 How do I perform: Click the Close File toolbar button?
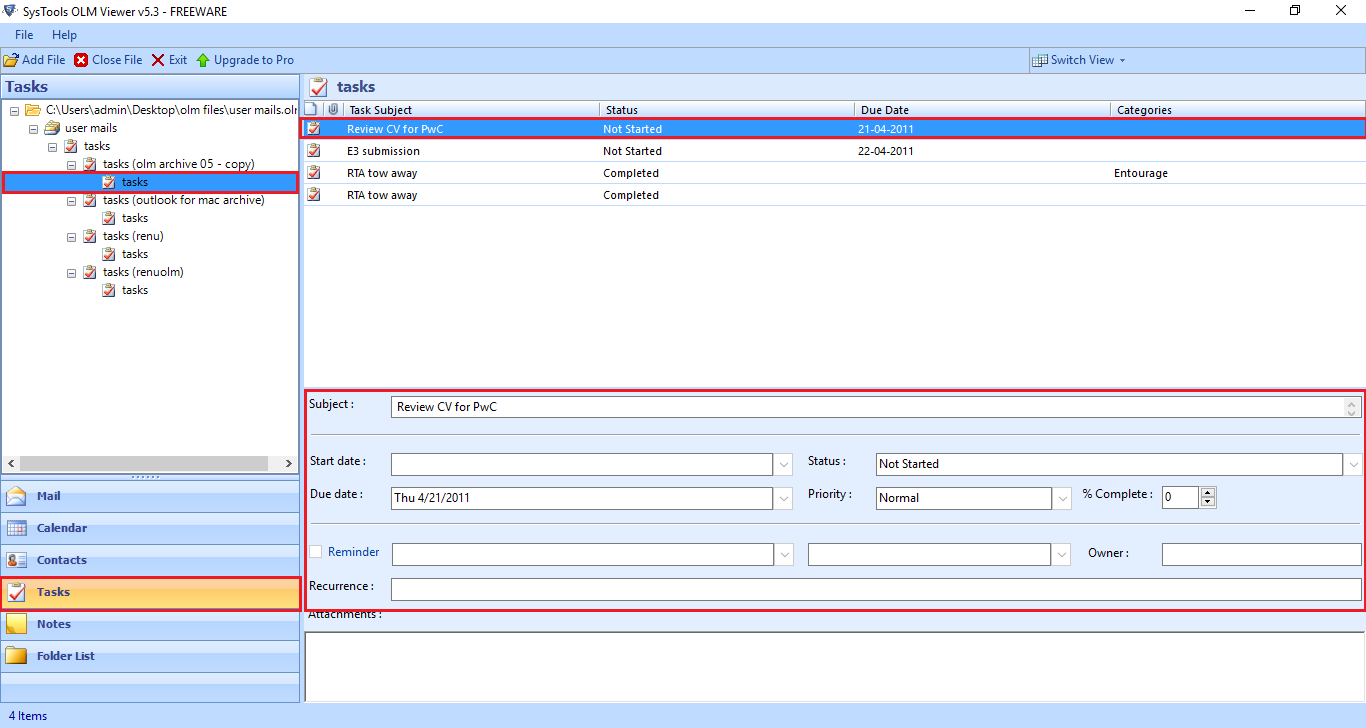(x=108, y=60)
